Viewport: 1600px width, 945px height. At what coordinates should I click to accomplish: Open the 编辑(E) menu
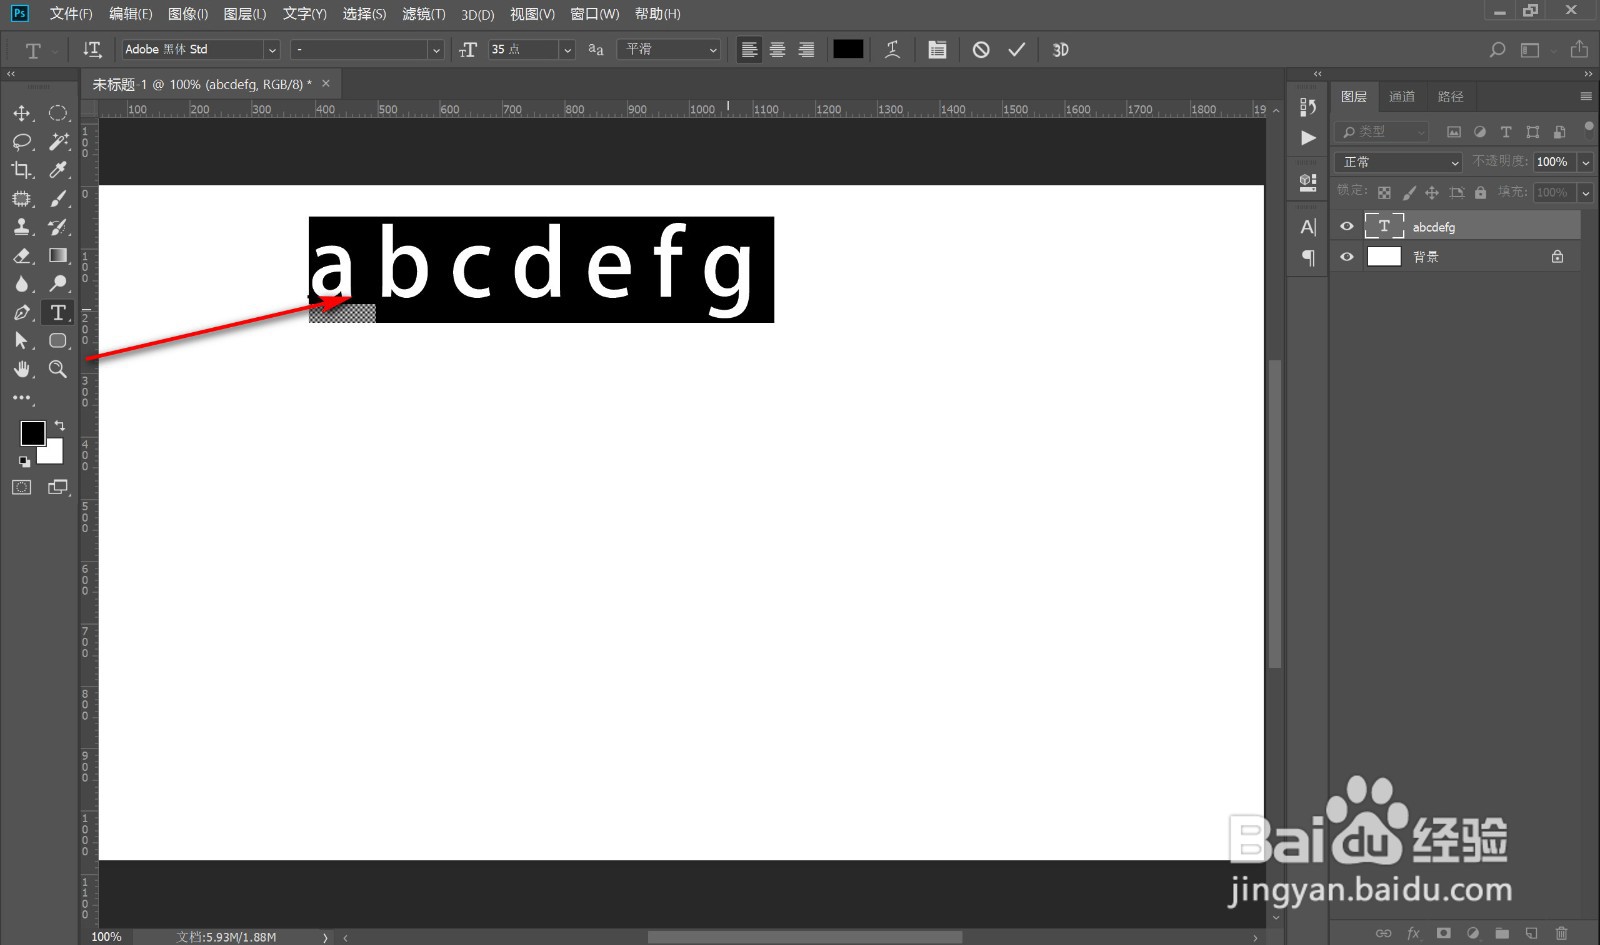click(x=131, y=14)
